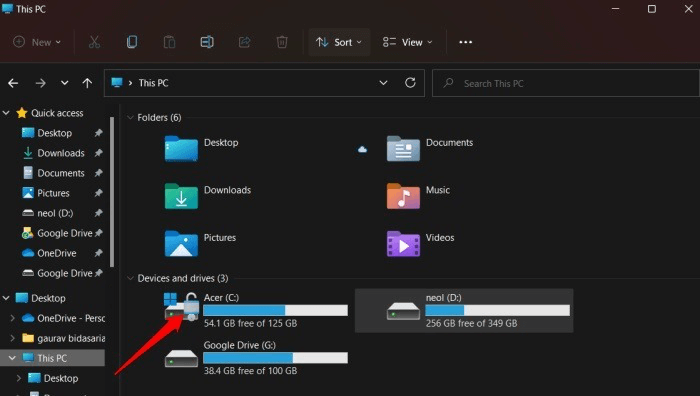700x396 pixels.
Task: Collapse the Desktop root tree node
Action: coord(6,298)
